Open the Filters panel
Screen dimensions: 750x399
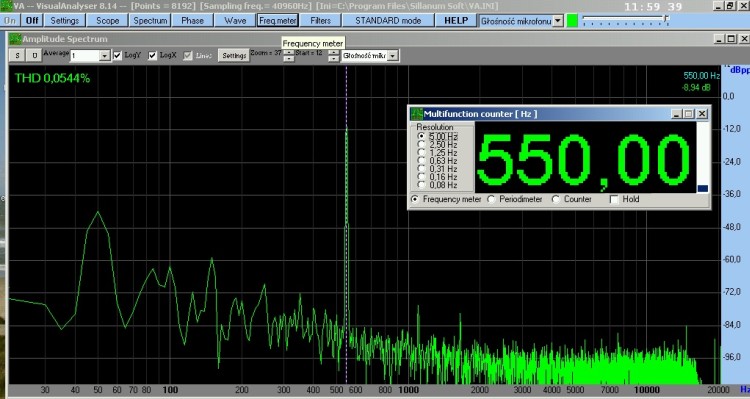[320, 21]
